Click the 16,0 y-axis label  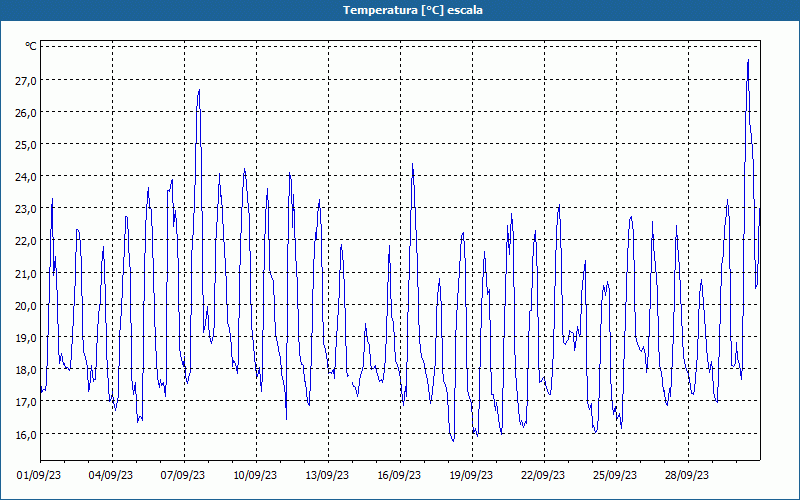pos(26,434)
